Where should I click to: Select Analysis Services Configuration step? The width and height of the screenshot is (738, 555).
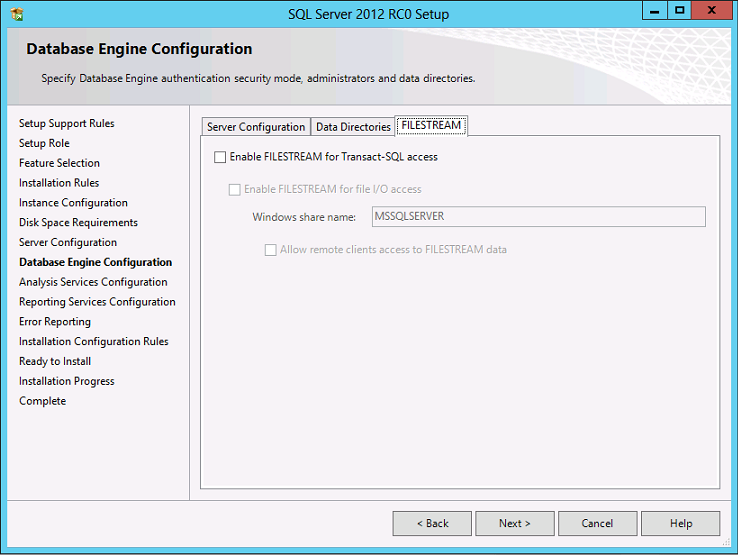(93, 282)
